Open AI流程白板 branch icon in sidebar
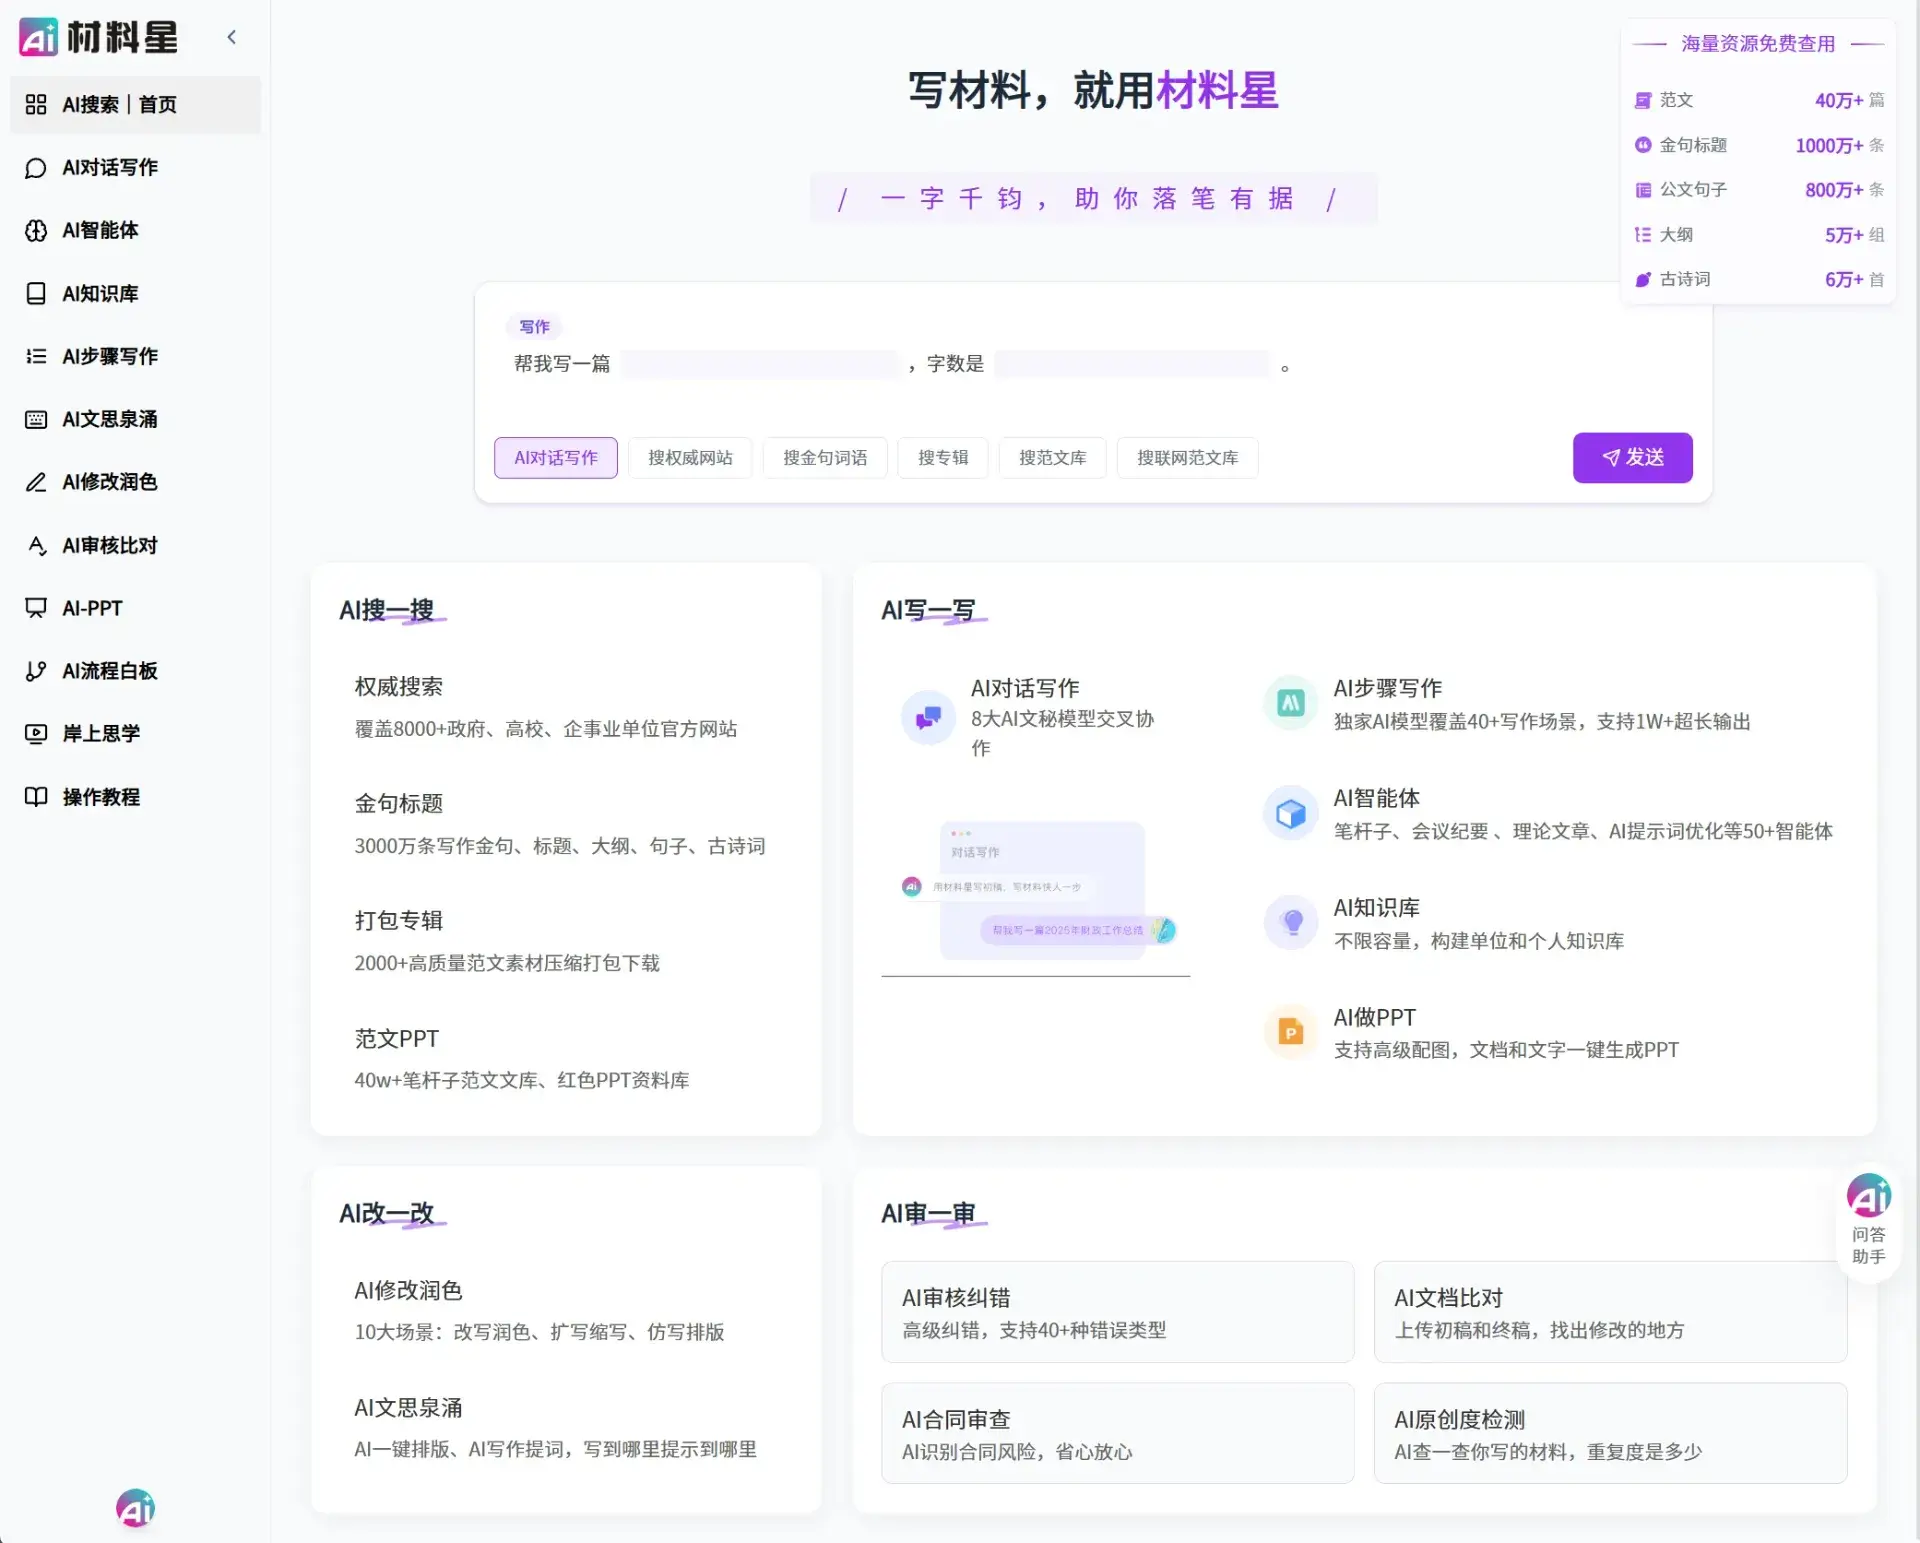This screenshot has width=1920, height=1543. click(x=36, y=671)
